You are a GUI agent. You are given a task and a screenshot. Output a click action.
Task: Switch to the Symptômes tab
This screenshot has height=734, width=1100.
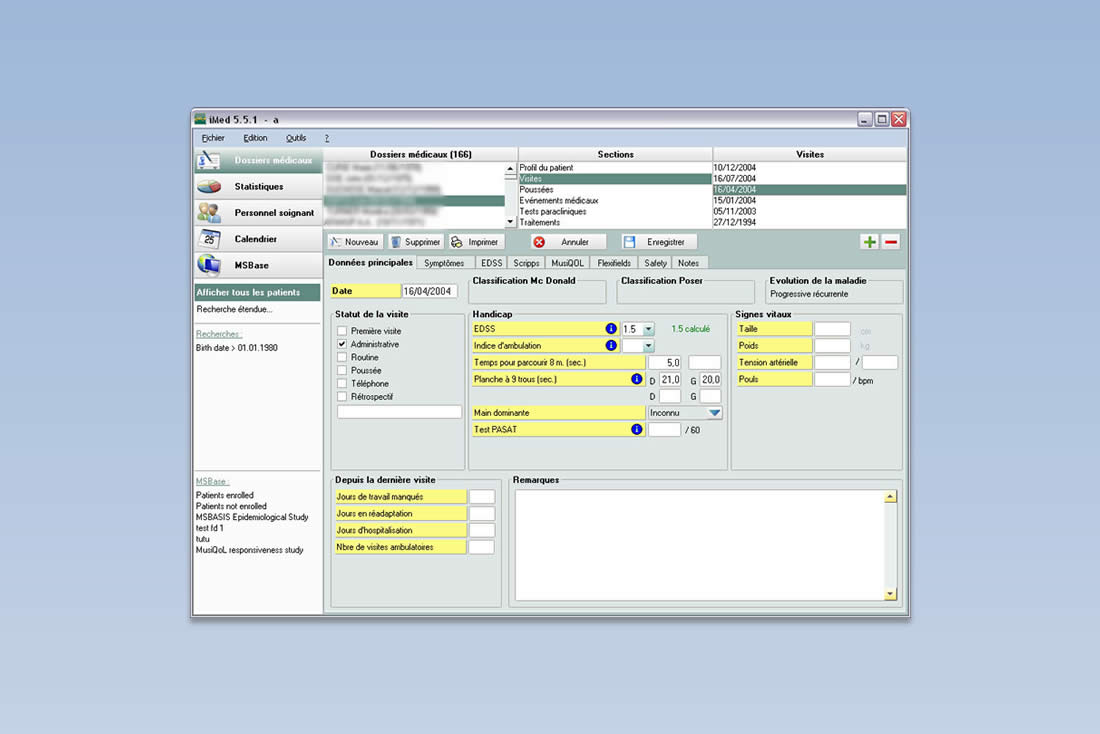pos(444,263)
